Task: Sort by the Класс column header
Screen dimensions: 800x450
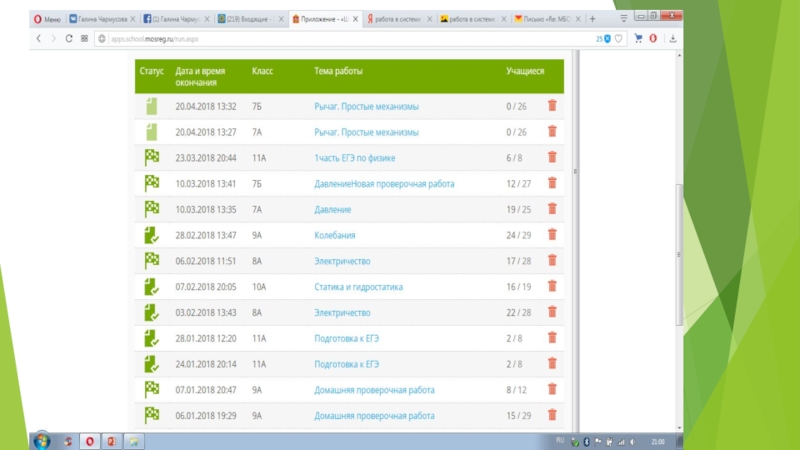Action: (x=262, y=72)
